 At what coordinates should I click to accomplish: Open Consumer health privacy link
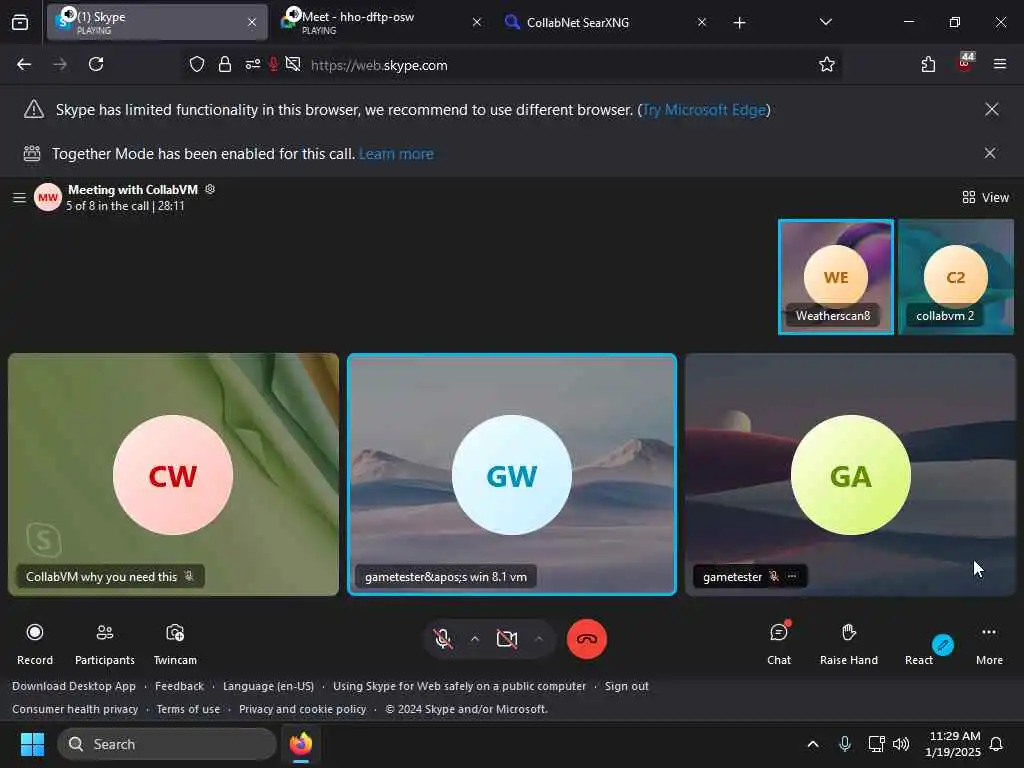75,709
